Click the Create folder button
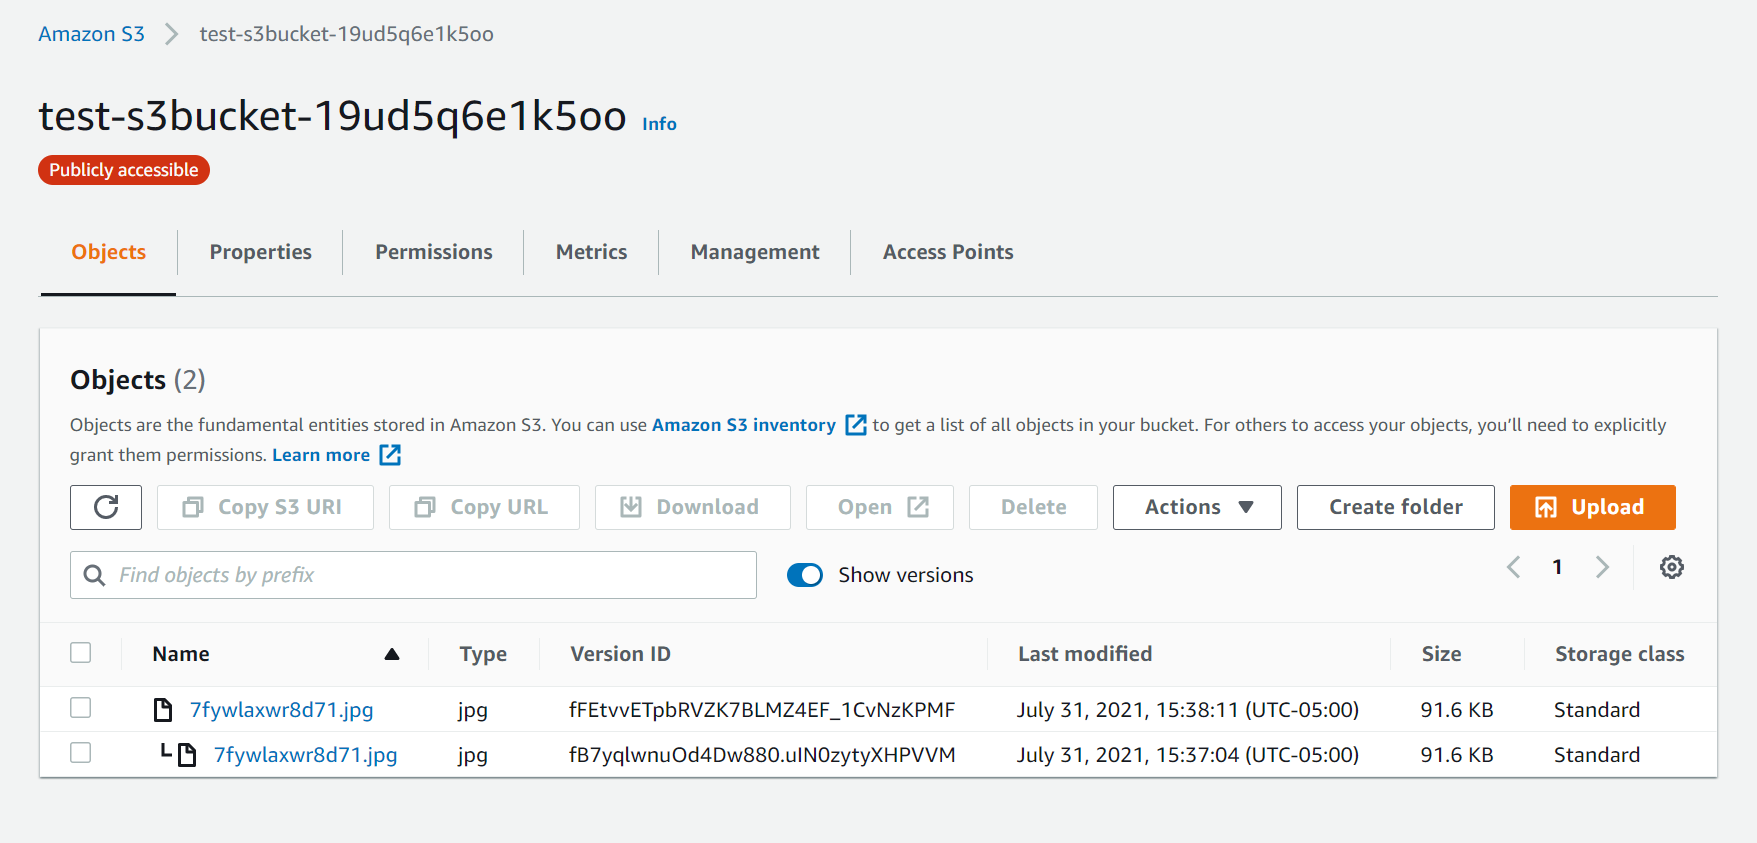The image size is (1757, 843). (1396, 507)
